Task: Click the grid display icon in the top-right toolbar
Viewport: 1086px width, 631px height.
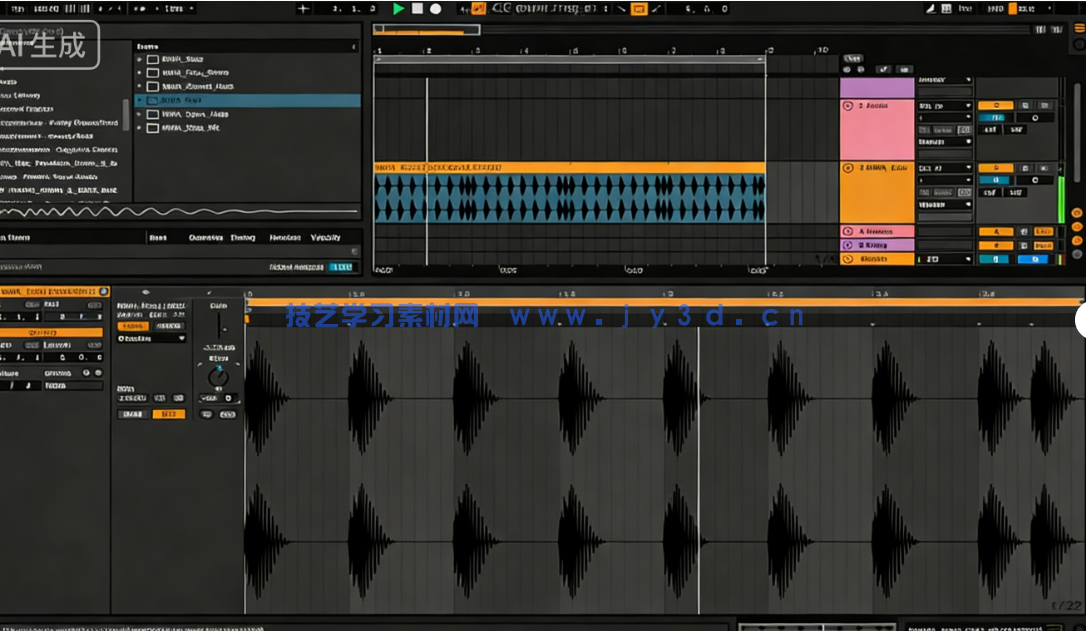Action: pos(946,9)
